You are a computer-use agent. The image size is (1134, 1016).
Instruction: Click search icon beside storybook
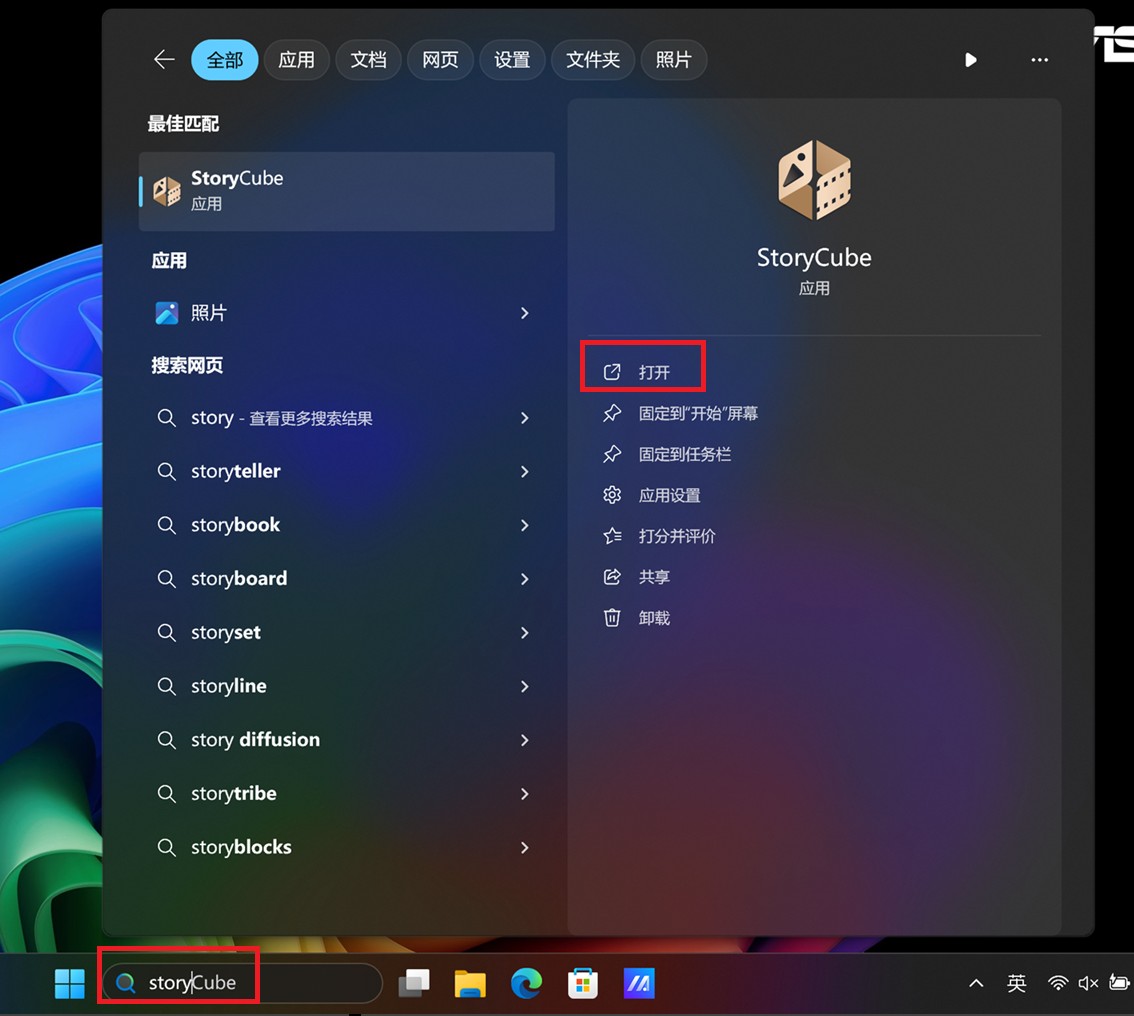tap(166, 525)
